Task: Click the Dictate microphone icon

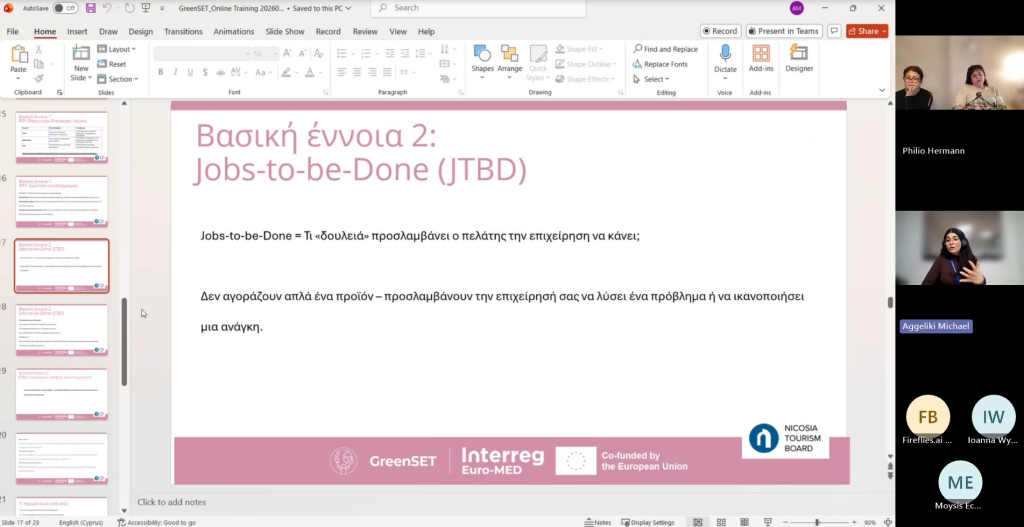Action: point(725,53)
